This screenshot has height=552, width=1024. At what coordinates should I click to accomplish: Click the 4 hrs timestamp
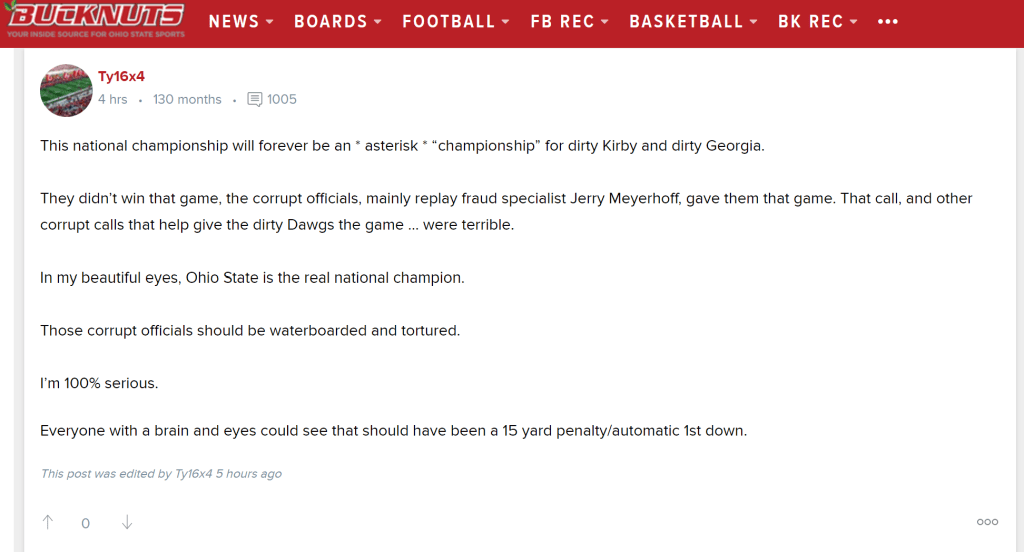tap(112, 99)
